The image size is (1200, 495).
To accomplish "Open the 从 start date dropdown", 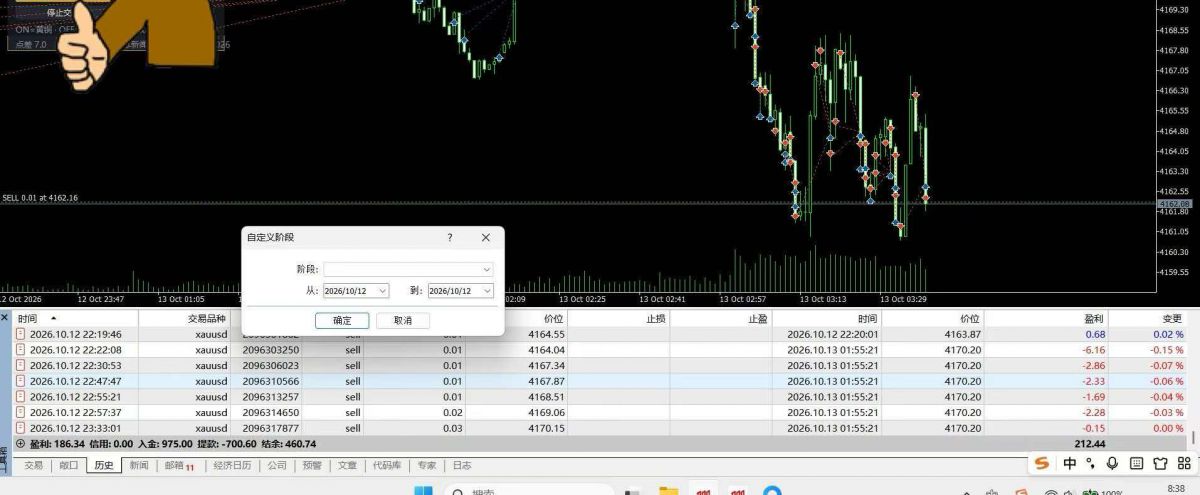I will pyautogui.click(x=356, y=291).
